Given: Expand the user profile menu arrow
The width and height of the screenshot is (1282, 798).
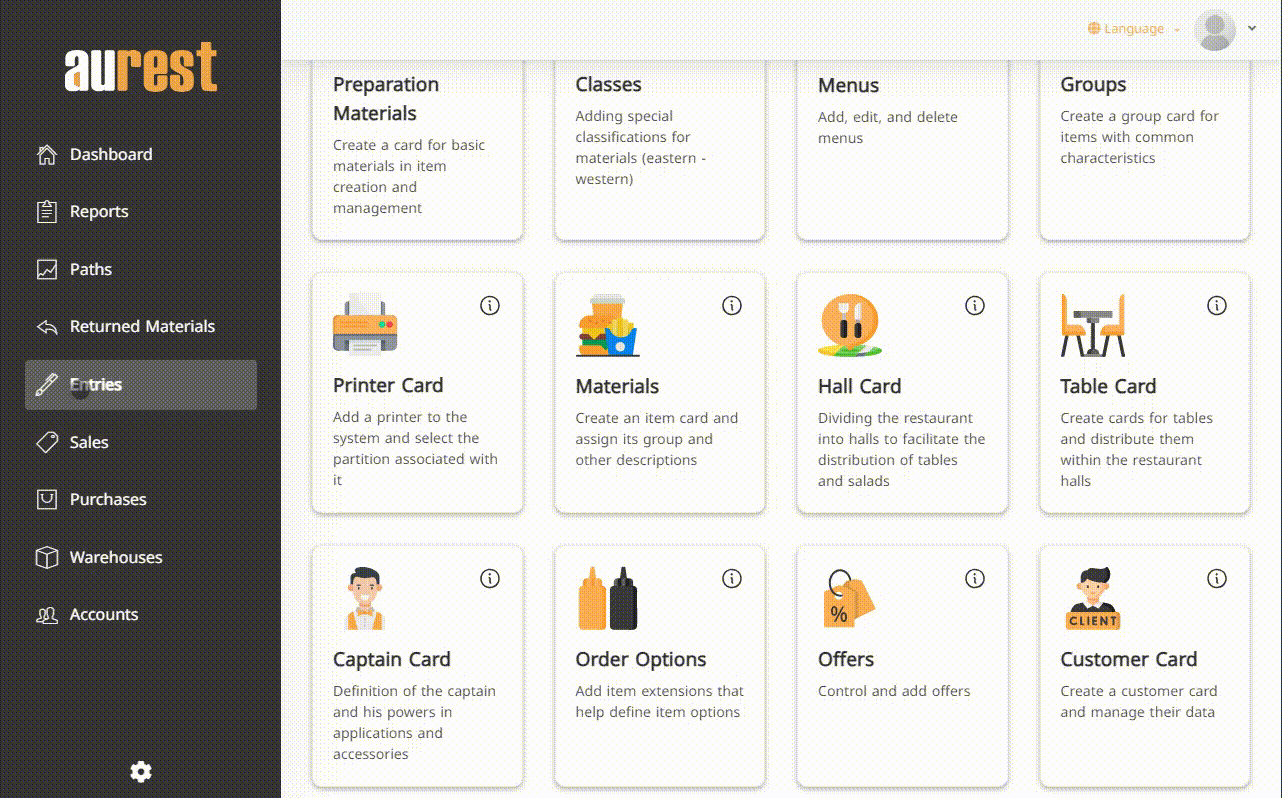Looking at the screenshot, I should click(x=1252, y=29).
